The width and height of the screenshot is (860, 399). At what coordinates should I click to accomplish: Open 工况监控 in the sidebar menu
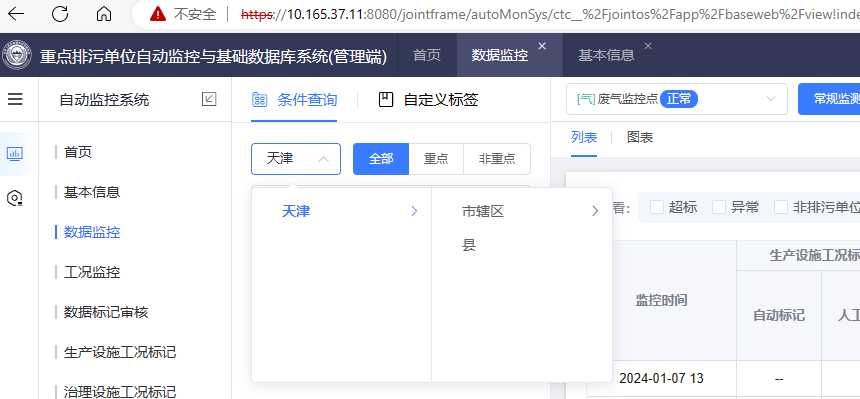click(92, 272)
